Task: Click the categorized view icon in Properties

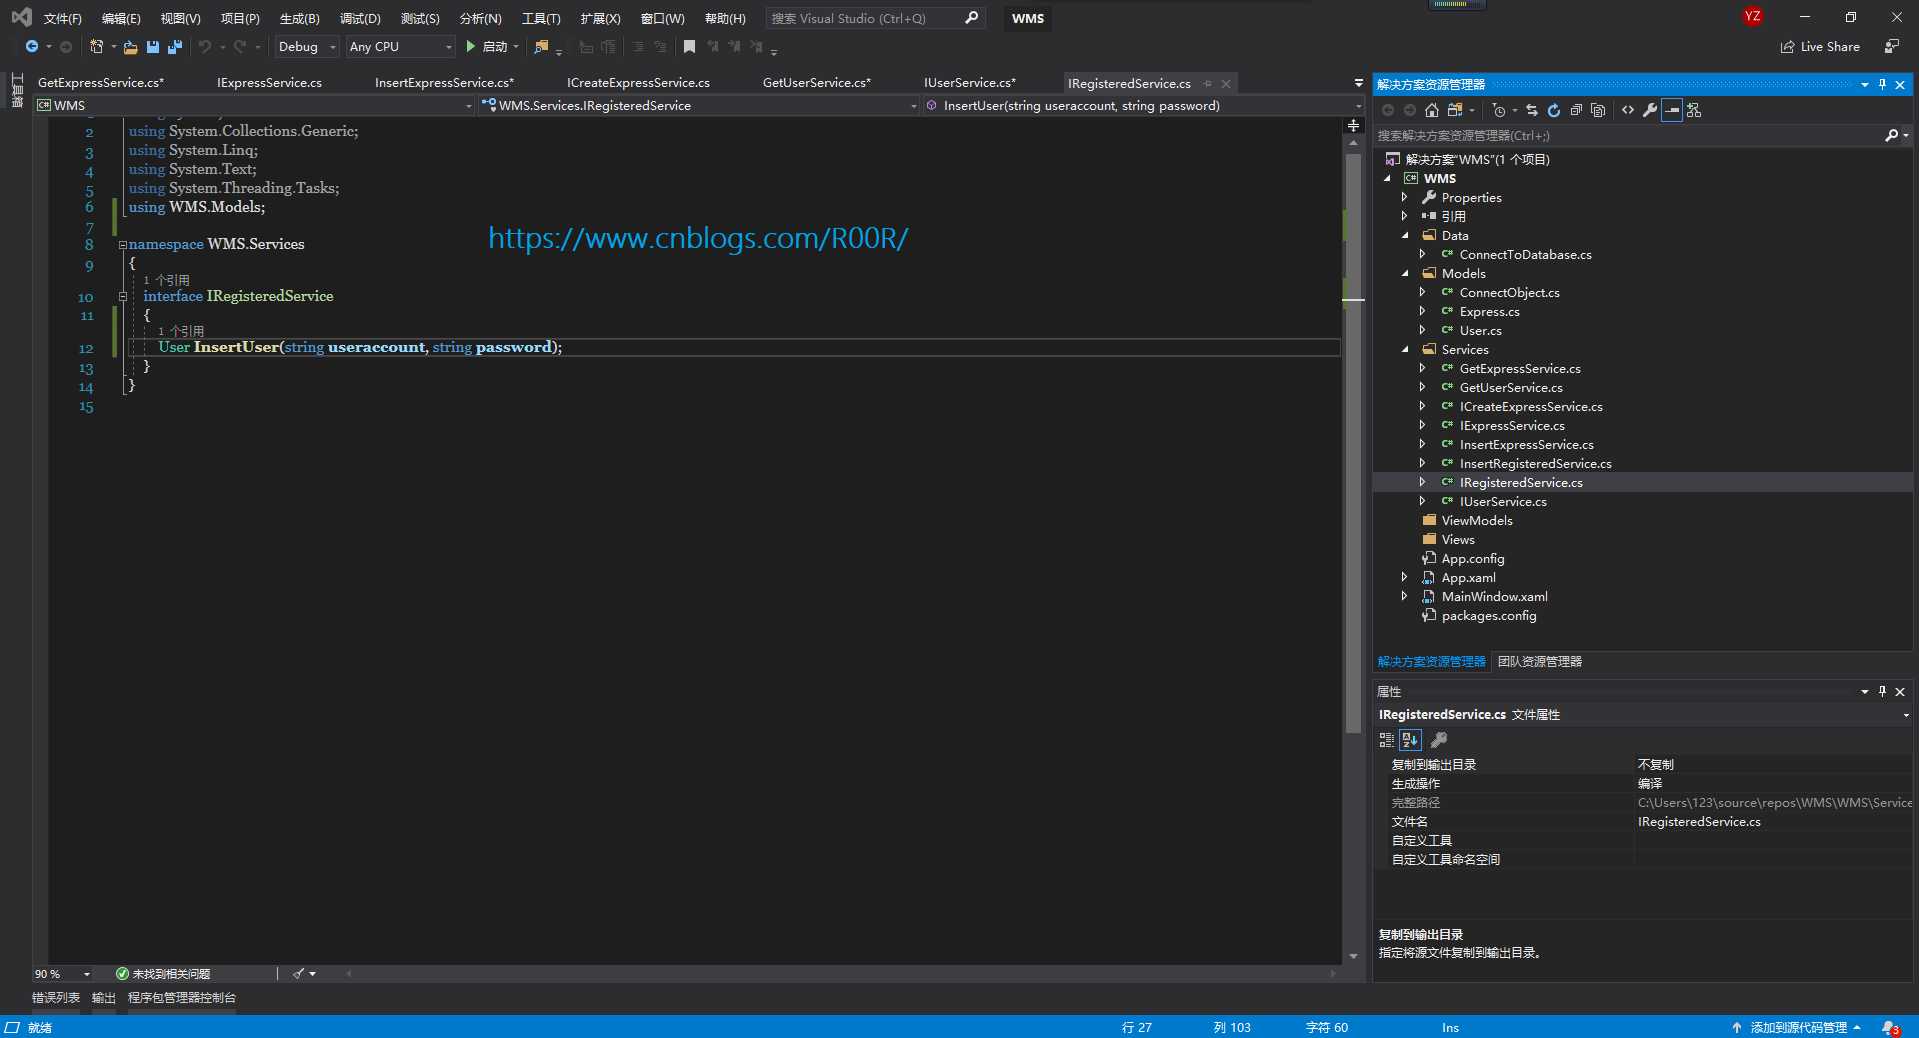Action: pos(1386,740)
